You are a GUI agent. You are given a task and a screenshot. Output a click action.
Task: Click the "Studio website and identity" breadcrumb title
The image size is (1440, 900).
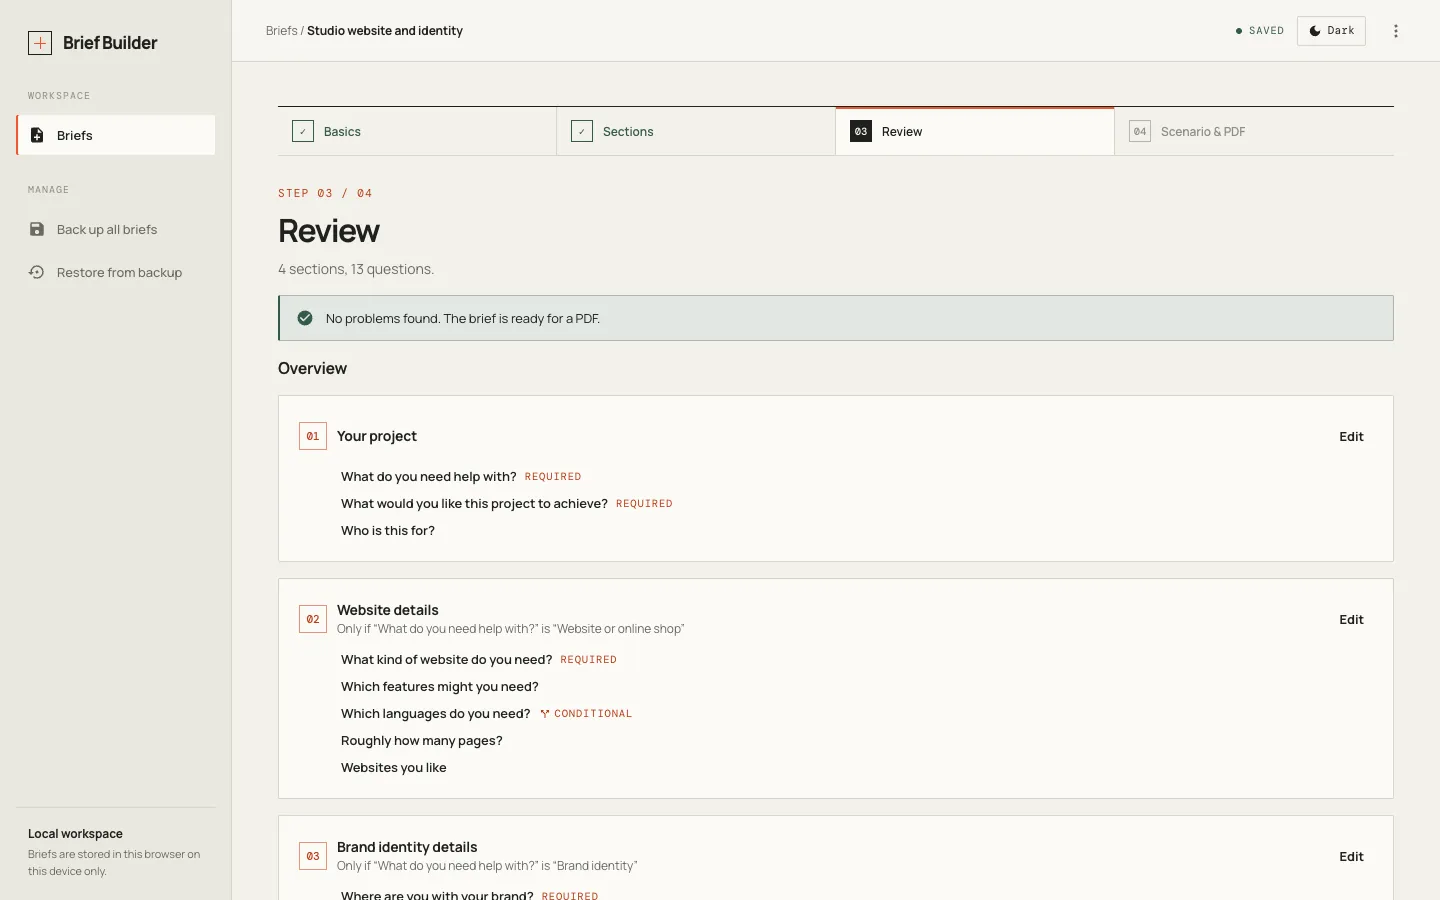385,31
